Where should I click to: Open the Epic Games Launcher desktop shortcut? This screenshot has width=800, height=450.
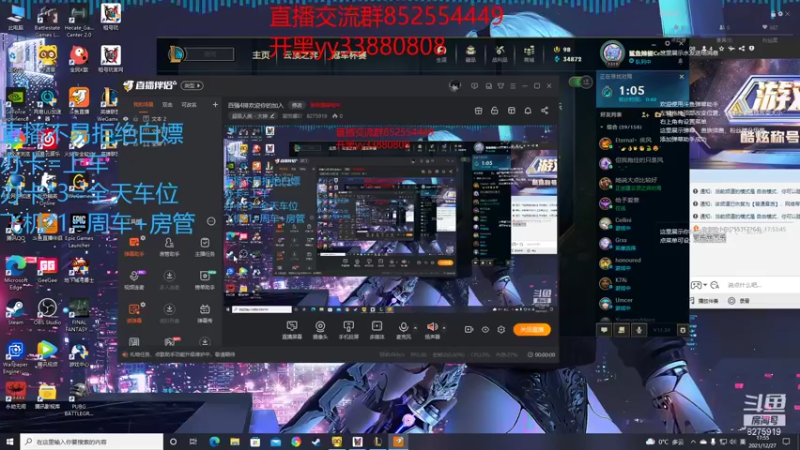tap(79, 230)
